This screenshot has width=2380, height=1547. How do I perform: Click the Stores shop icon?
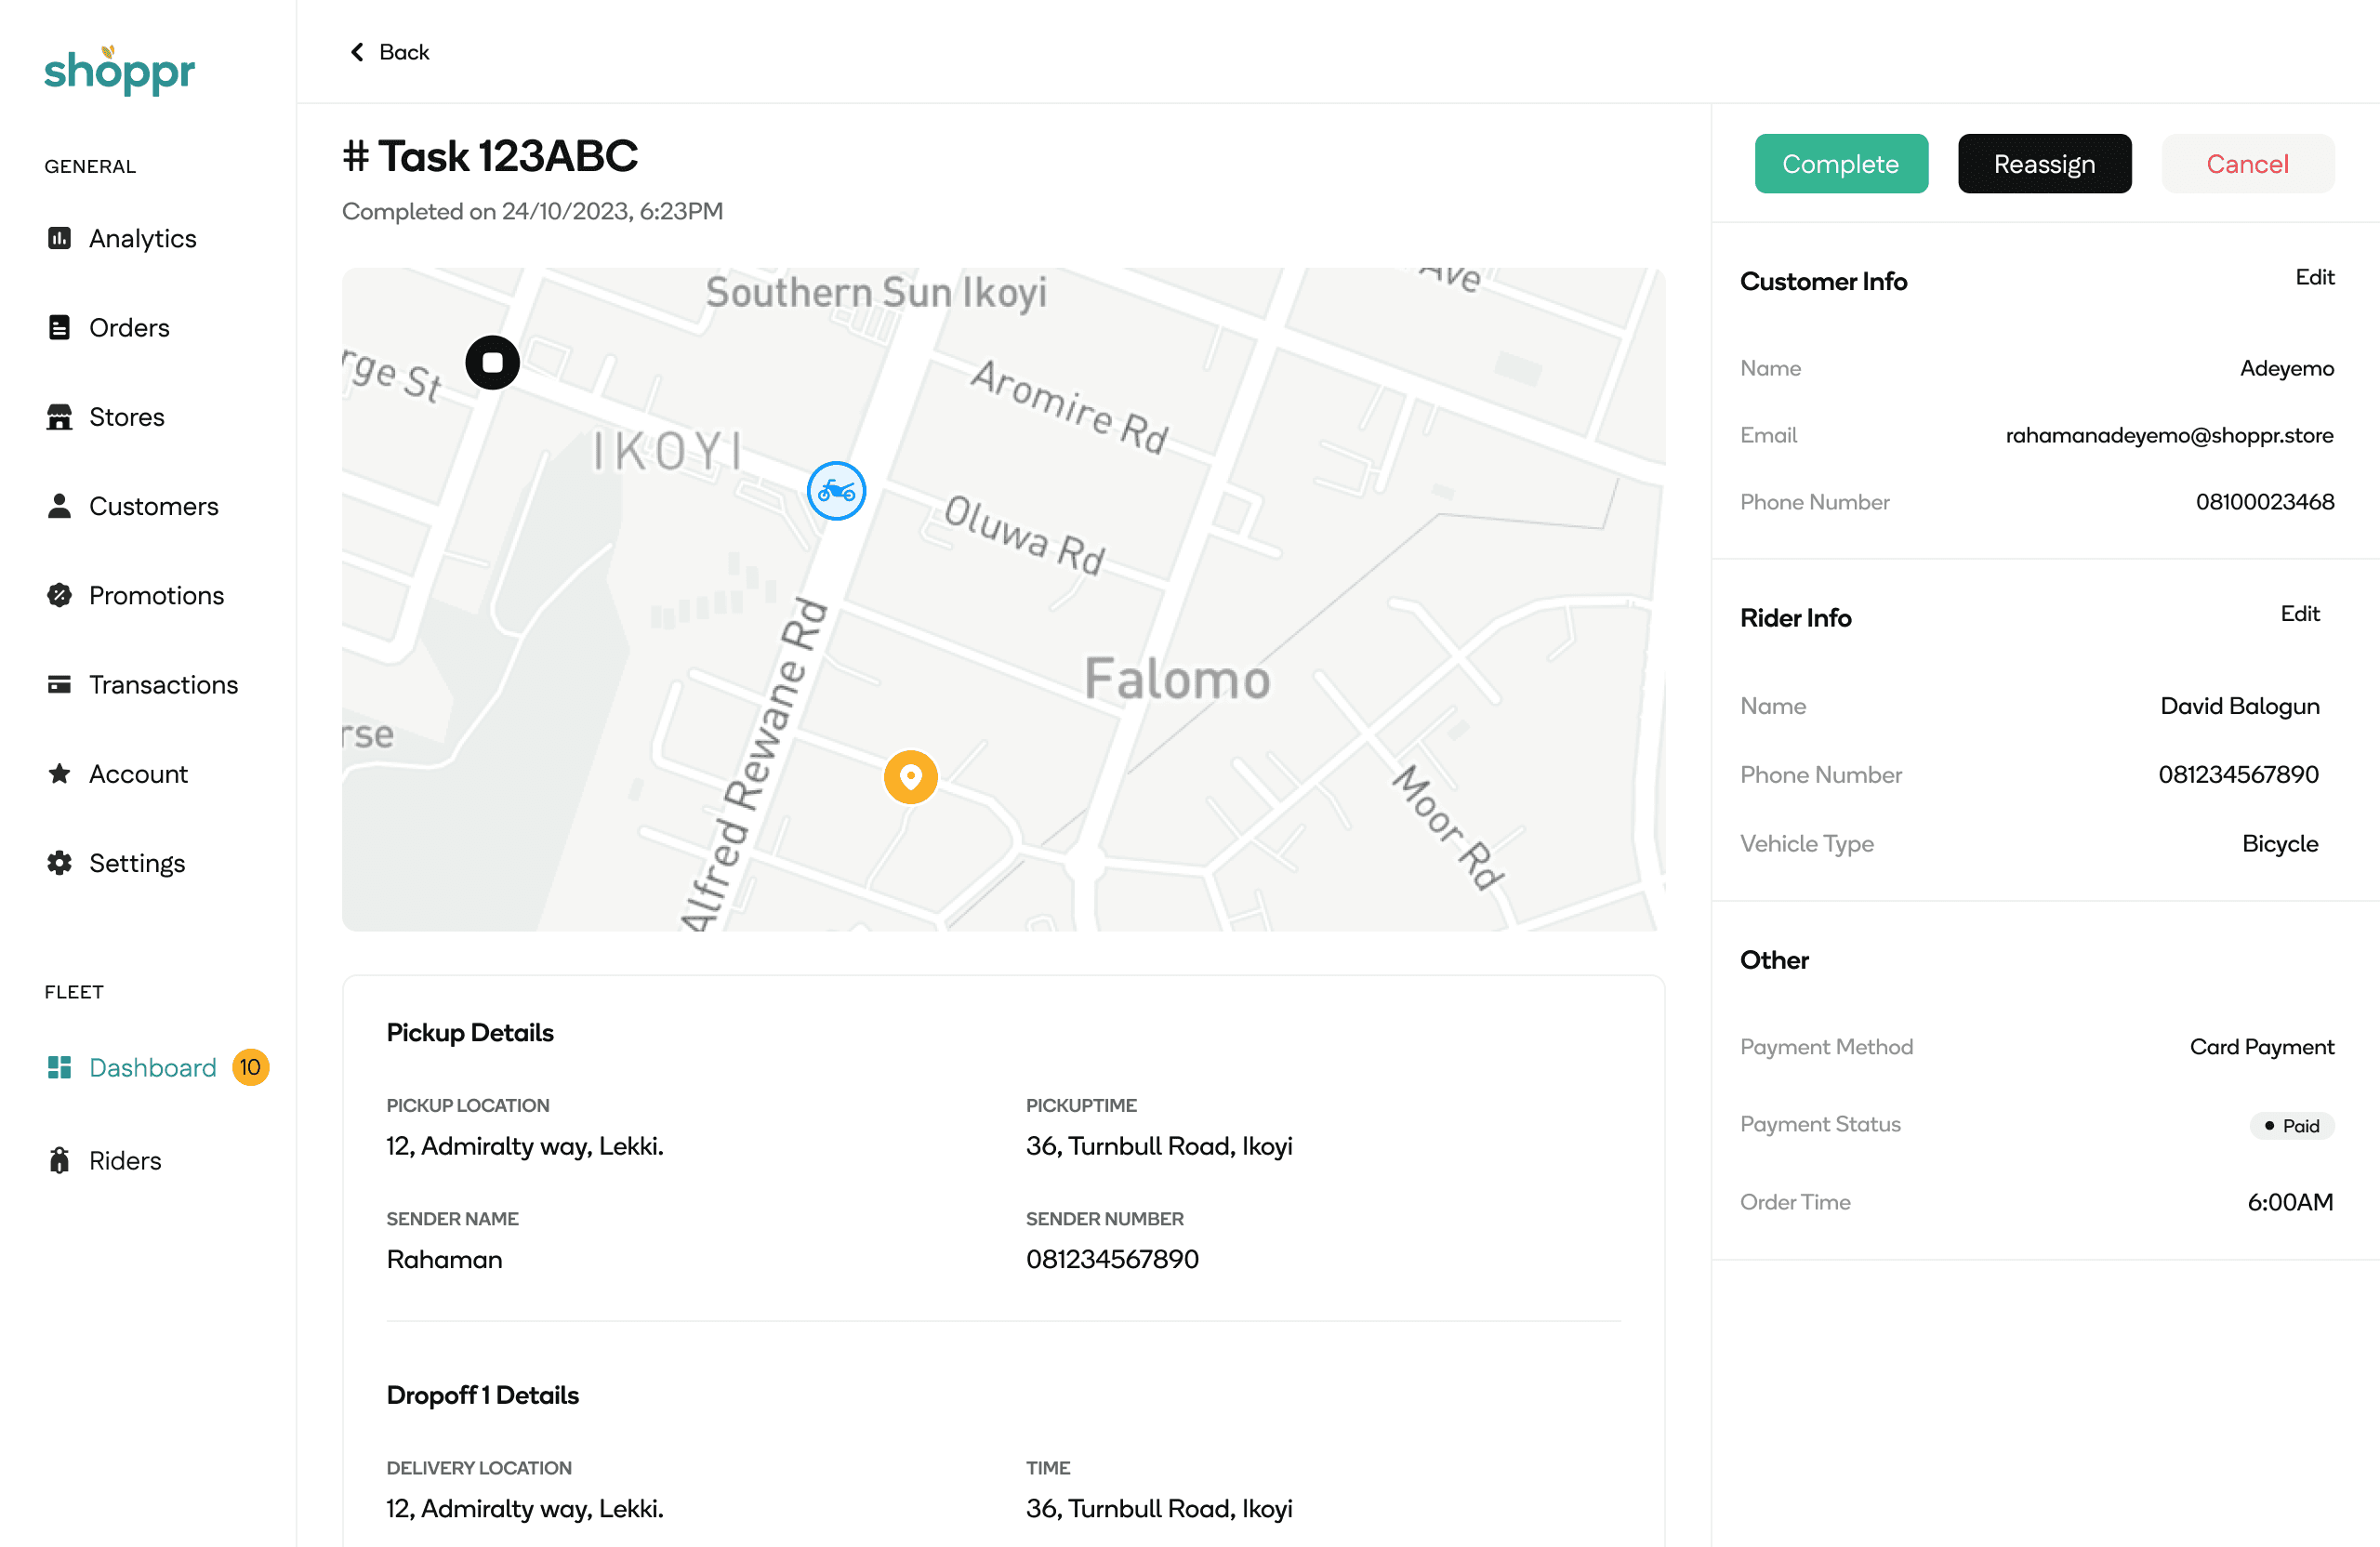click(x=59, y=416)
